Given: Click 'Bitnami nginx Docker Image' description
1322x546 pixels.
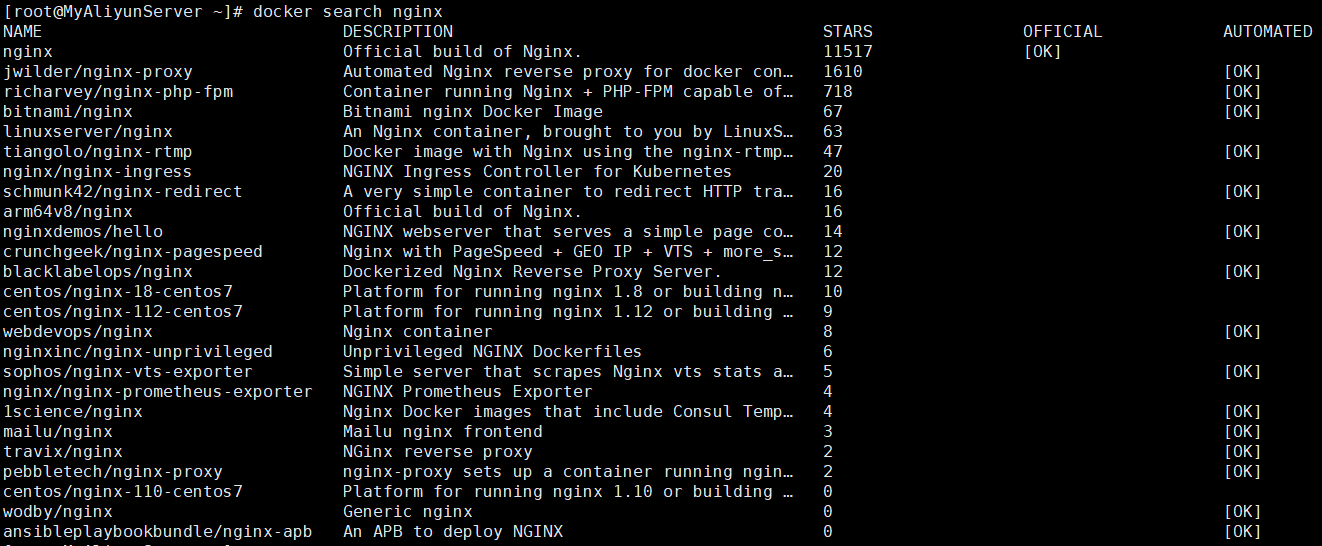Looking at the screenshot, I should coord(473,111).
